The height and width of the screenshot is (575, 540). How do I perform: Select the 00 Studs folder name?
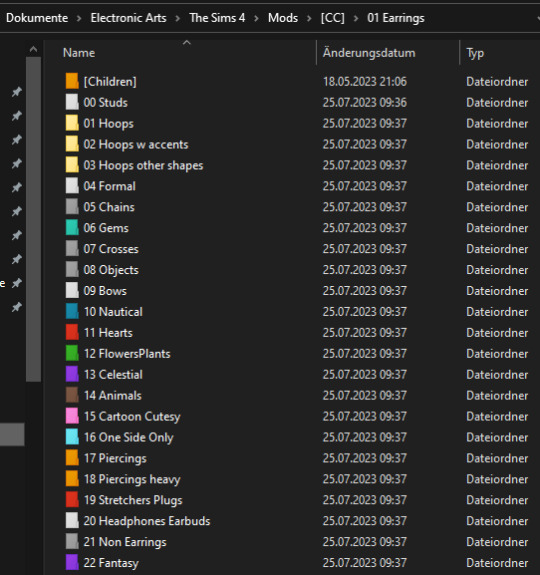pyautogui.click(x=106, y=102)
